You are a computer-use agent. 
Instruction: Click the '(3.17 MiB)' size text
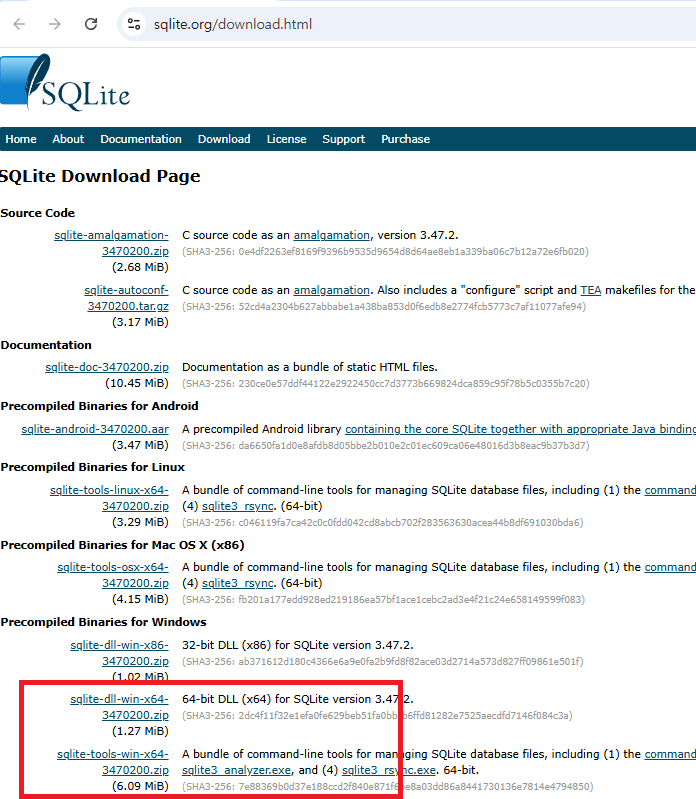(x=140, y=322)
